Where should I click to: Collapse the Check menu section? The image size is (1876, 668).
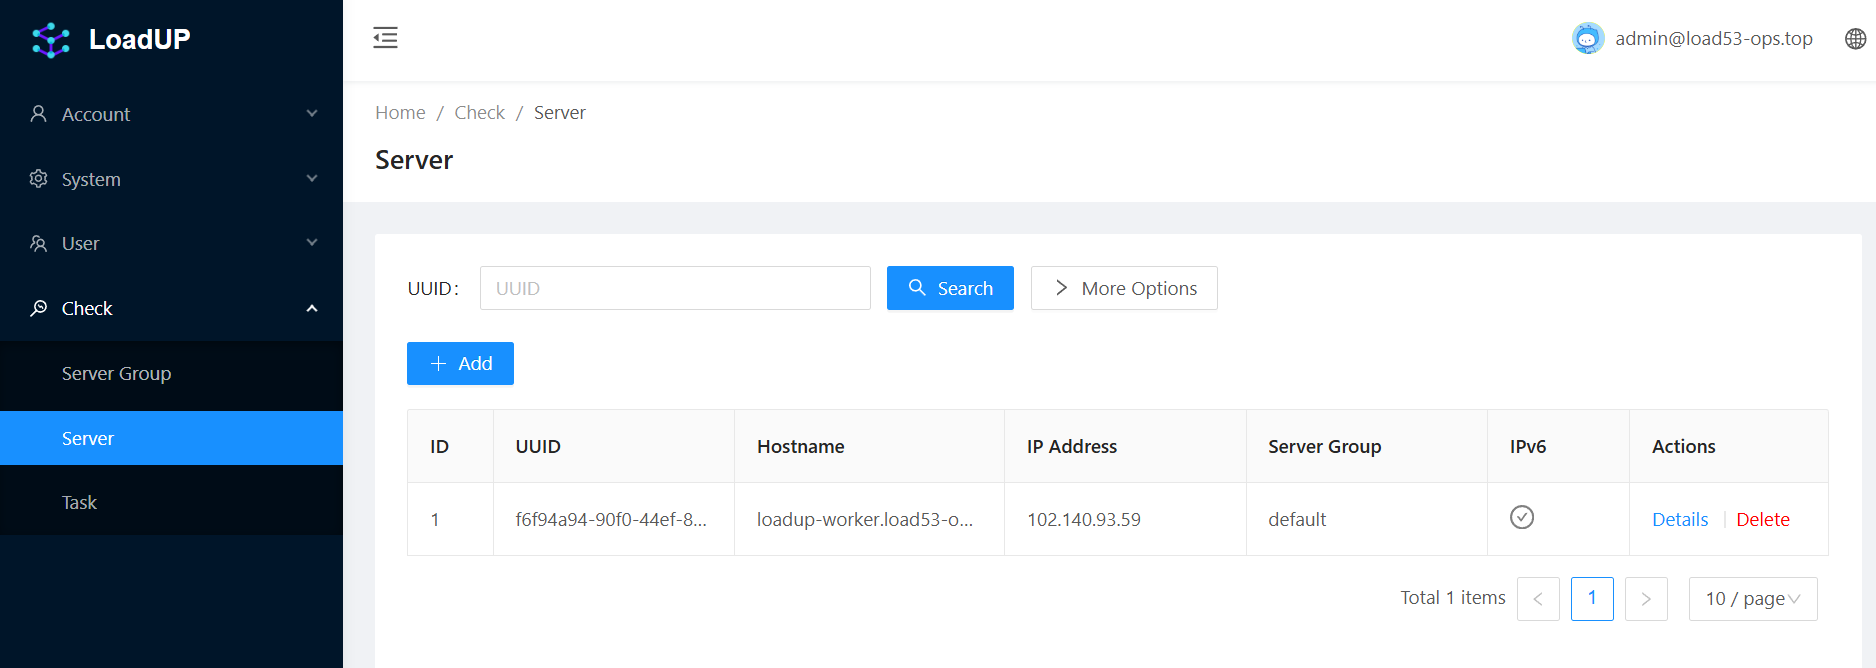[171, 308]
